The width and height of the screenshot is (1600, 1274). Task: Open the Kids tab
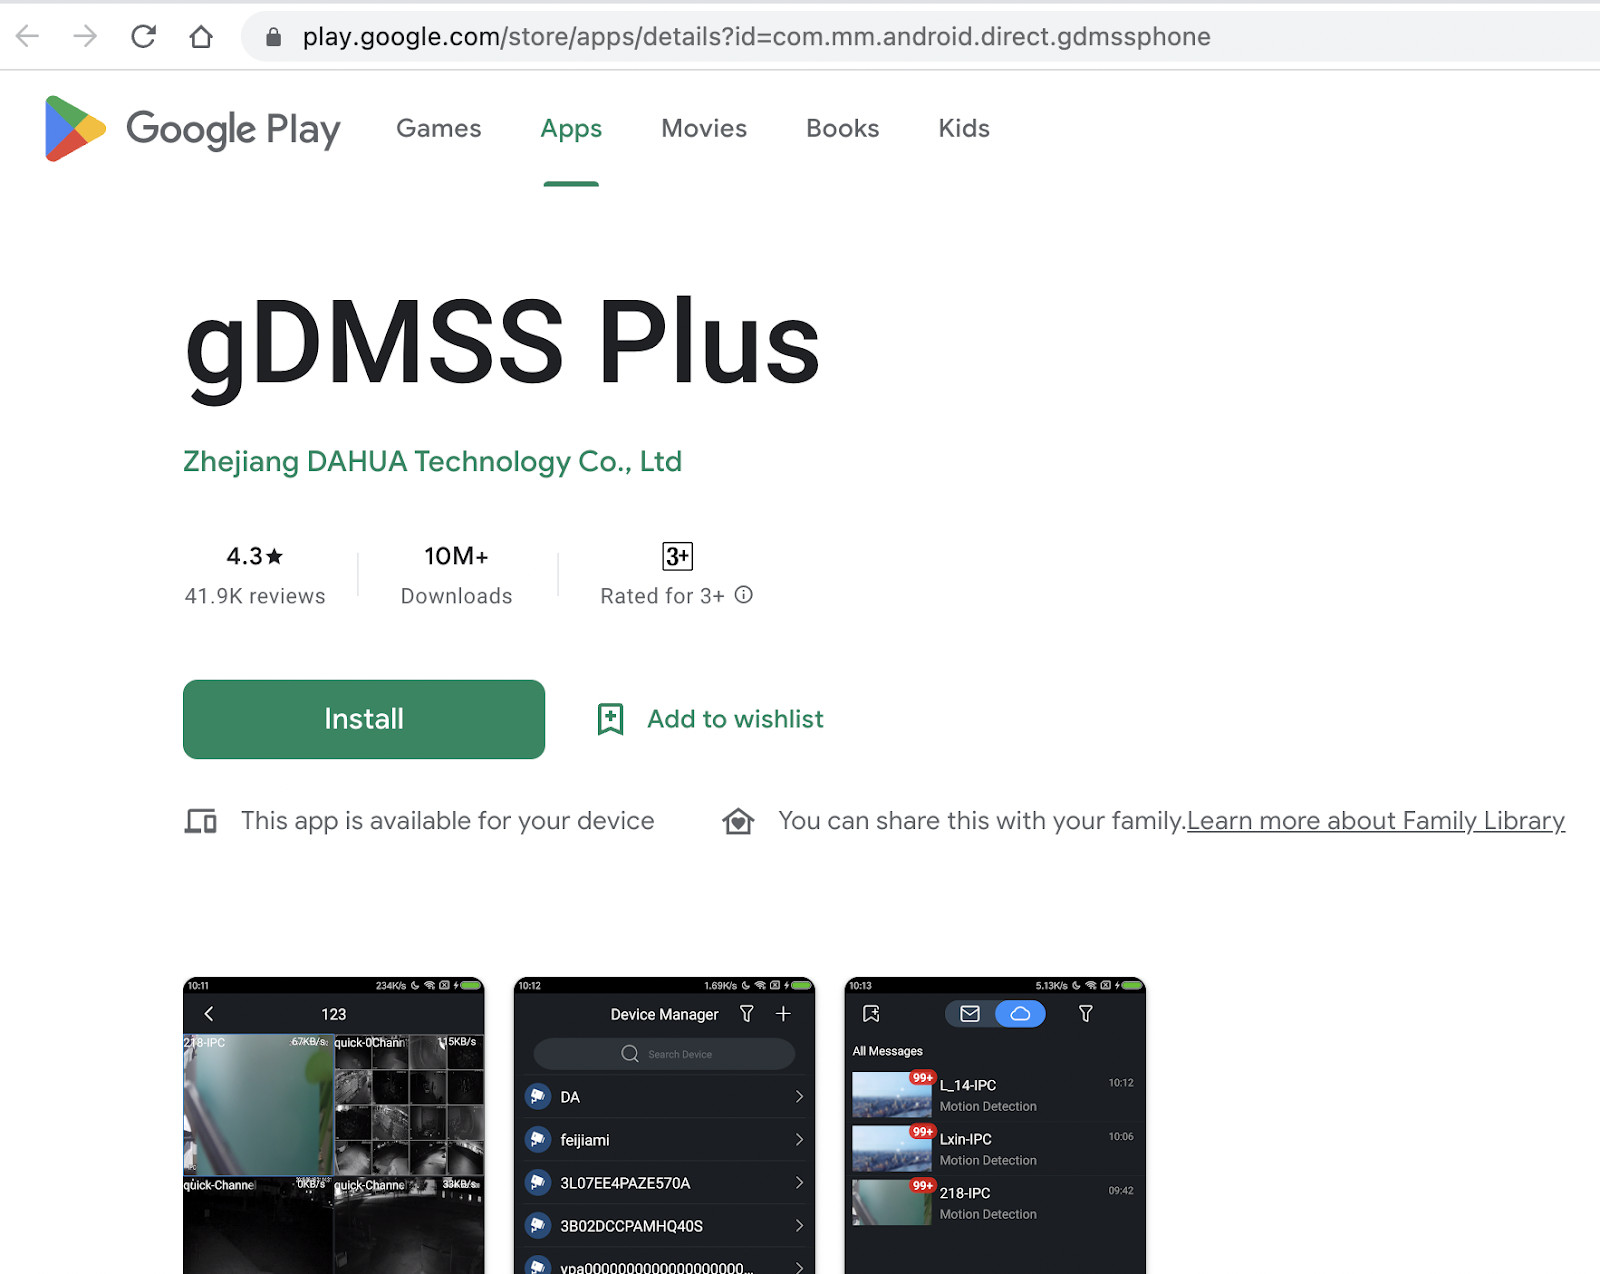964,129
